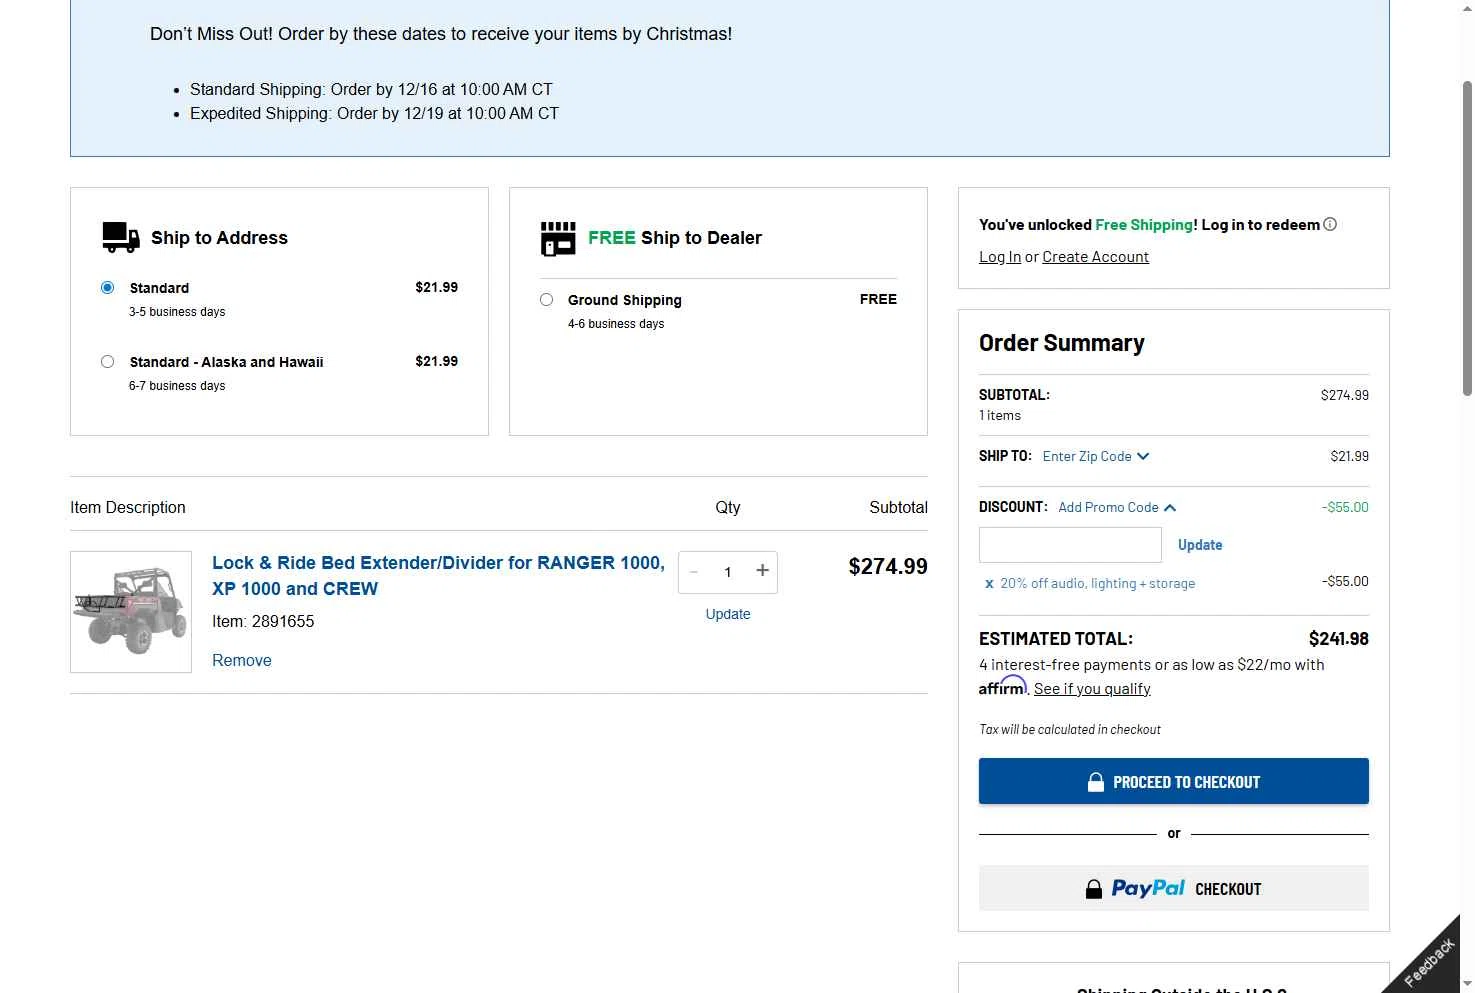Click the quantity value field
This screenshot has height=993, width=1475.
click(728, 572)
